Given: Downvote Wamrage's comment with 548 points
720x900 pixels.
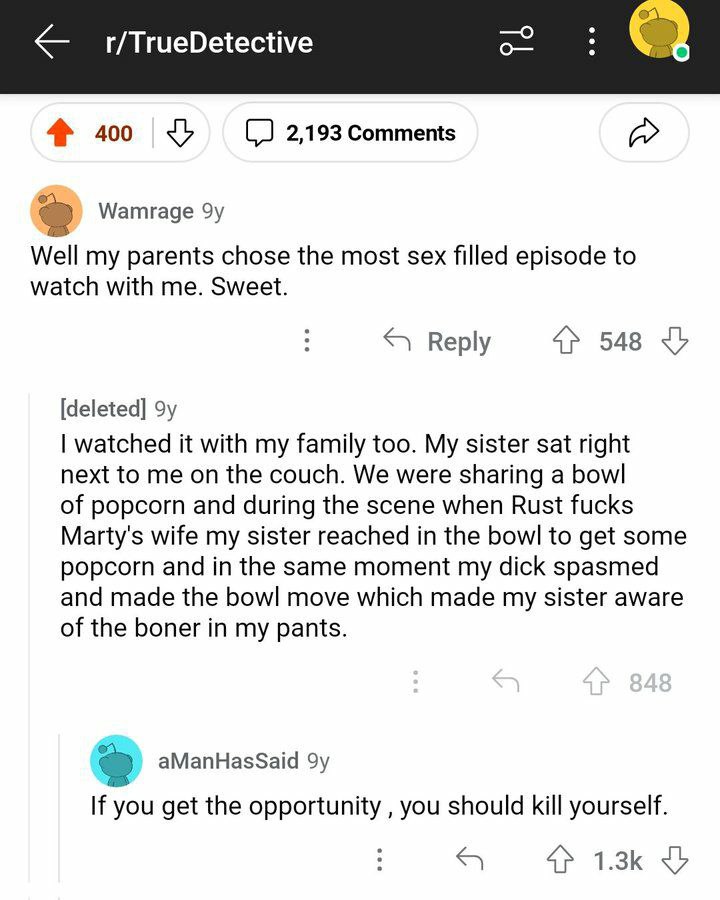Looking at the screenshot, I should 675,341.
